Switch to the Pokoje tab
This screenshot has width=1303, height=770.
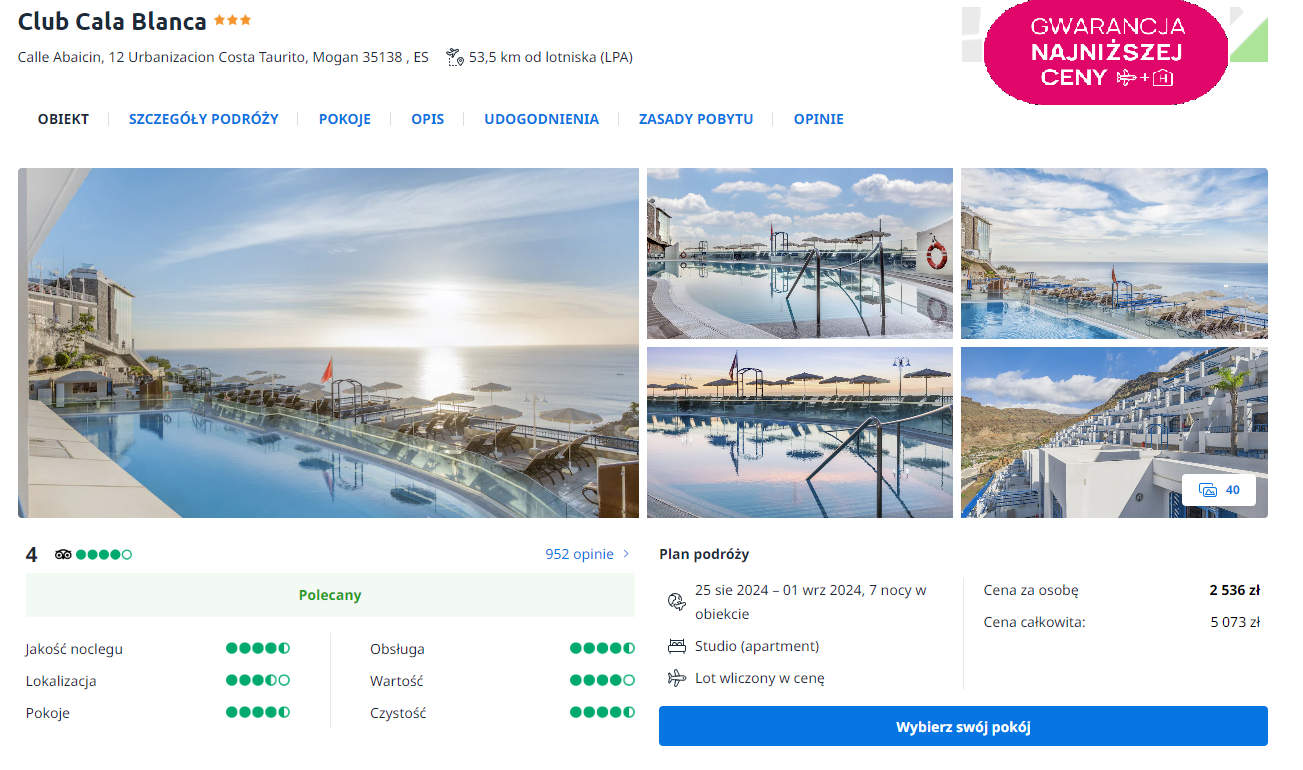[x=345, y=119]
